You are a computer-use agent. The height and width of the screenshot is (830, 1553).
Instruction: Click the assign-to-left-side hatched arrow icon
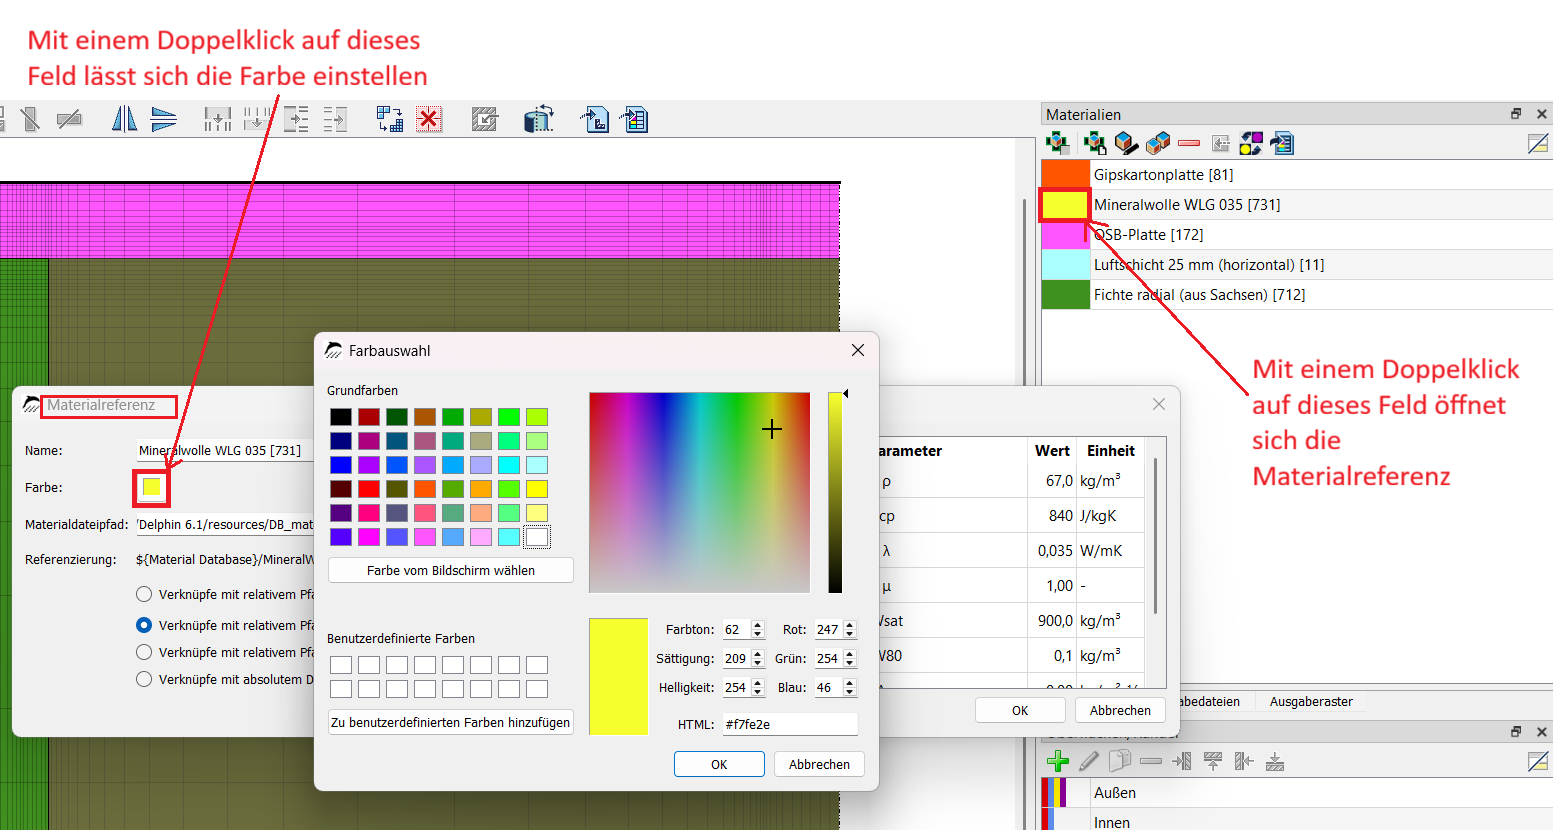point(1182,762)
